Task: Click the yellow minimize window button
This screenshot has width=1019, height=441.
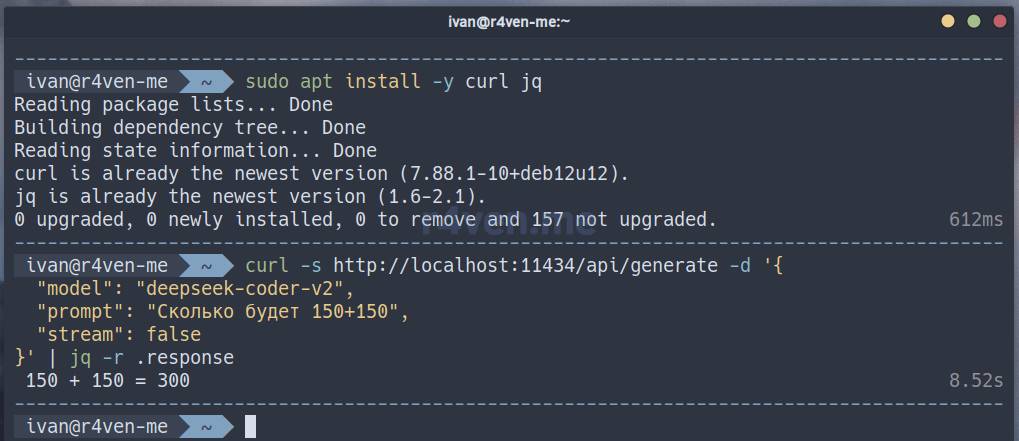Action: (948, 21)
